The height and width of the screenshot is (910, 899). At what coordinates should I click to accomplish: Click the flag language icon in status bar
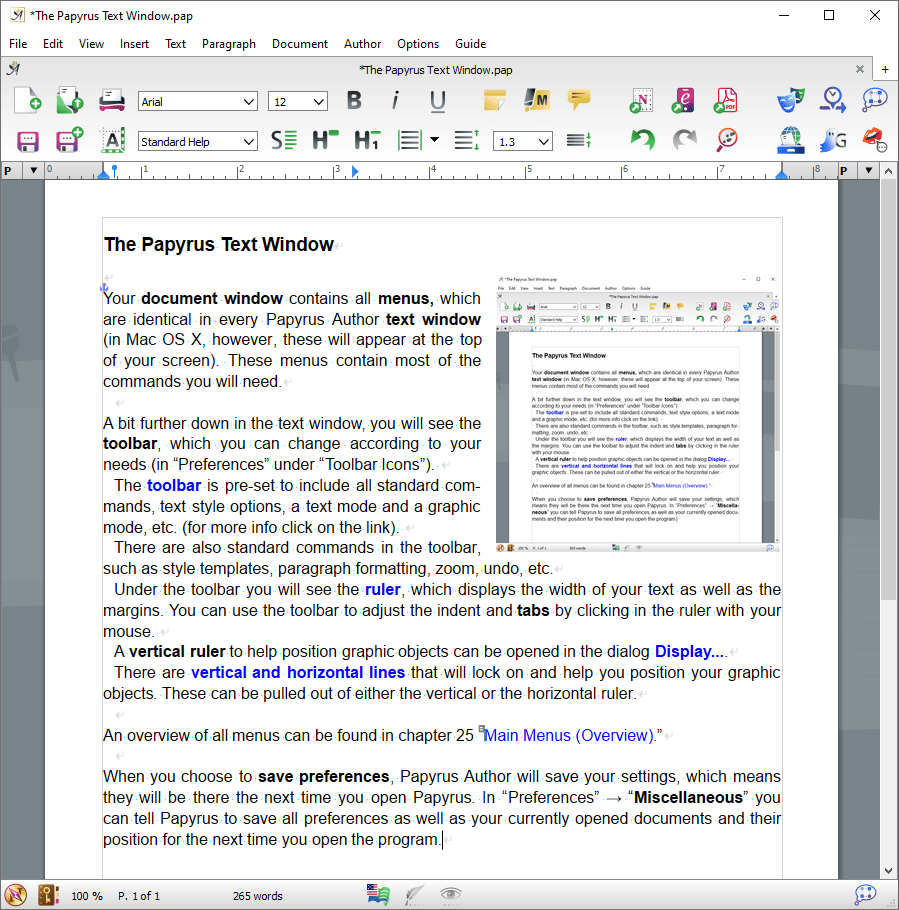378,894
